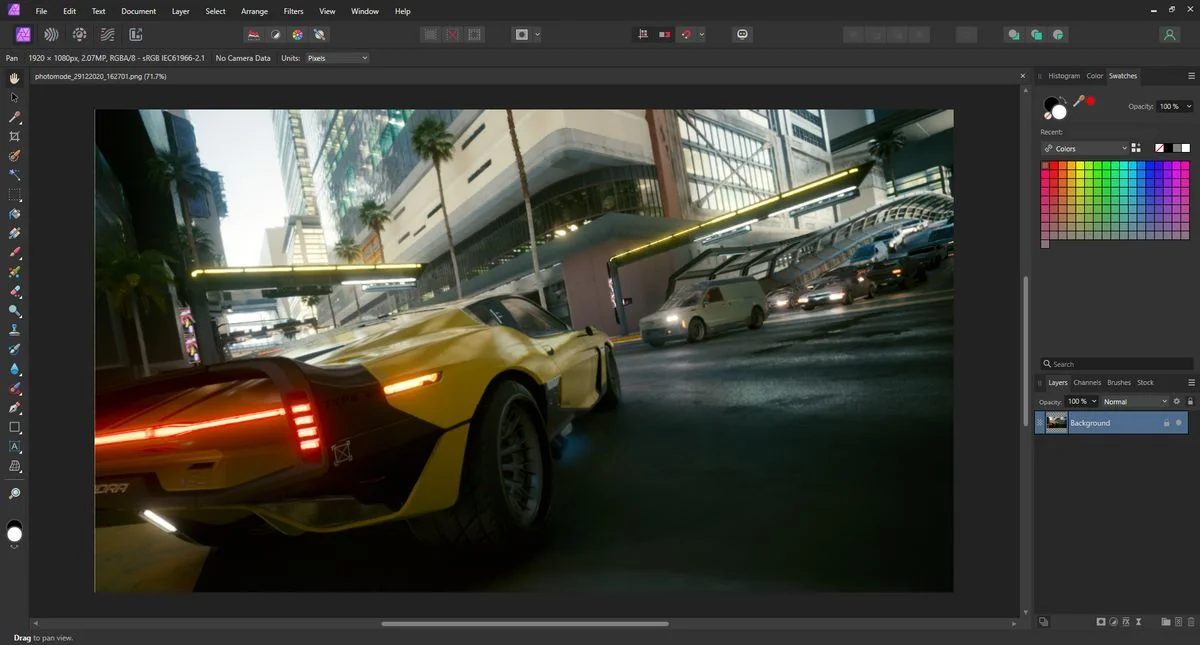This screenshot has width=1200, height=645.
Task: Switch to the Brushes tab
Action: pyautogui.click(x=1119, y=382)
